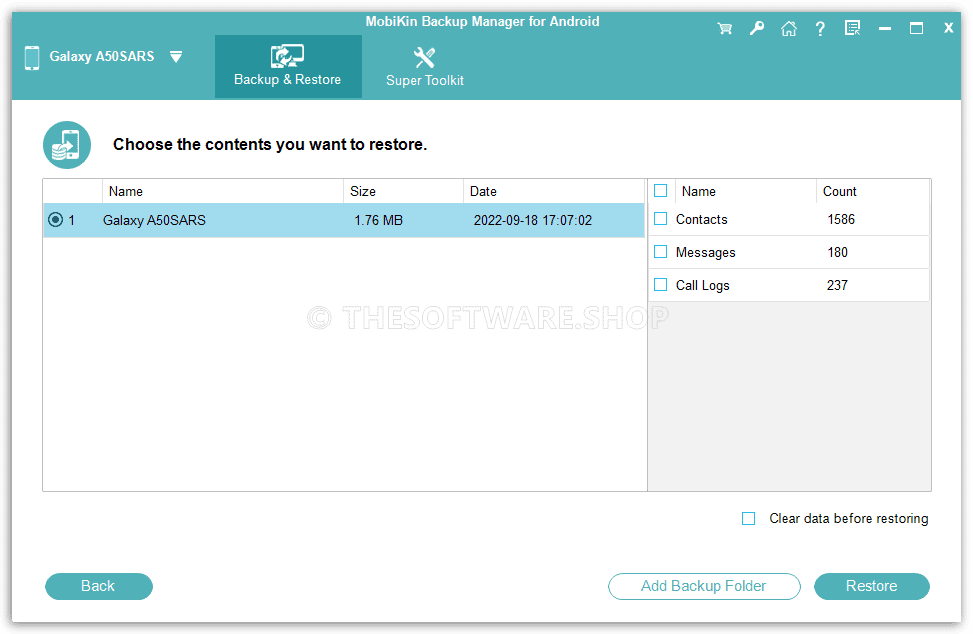Open help question mark icon
Viewport: 973px width, 634px height.
pyautogui.click(x=820, y=29)
